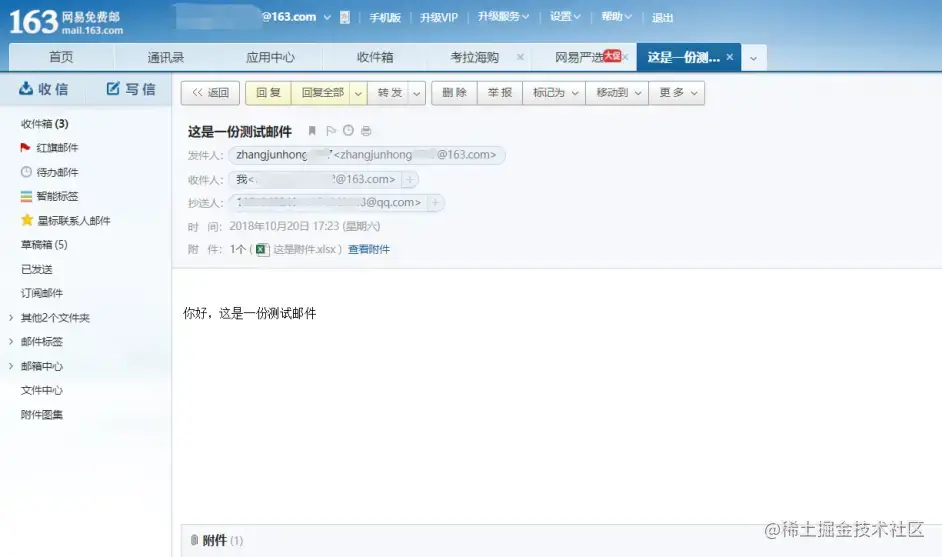Flag this email with the flag icon
The height and width of the screenshot is (557, 942).
coord(330,131)
